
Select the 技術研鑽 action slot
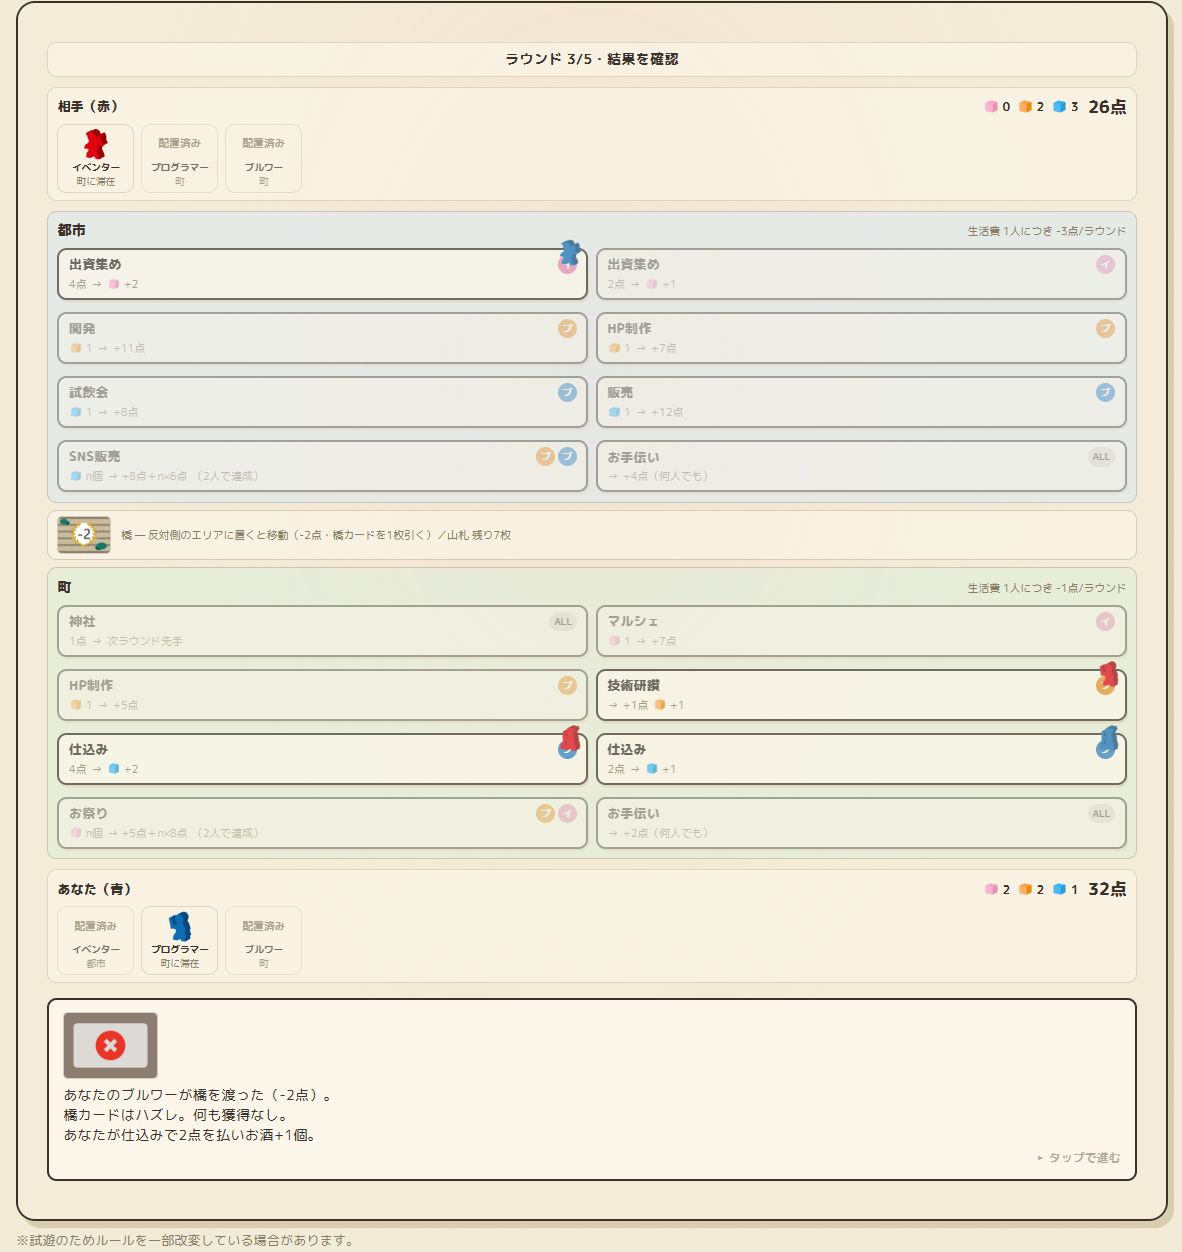click(861, 695)
